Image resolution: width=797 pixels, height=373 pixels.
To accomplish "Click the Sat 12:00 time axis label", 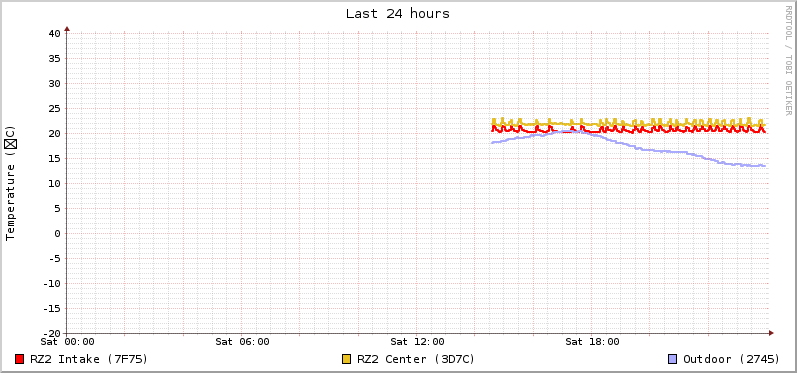I will pos(417,342).
